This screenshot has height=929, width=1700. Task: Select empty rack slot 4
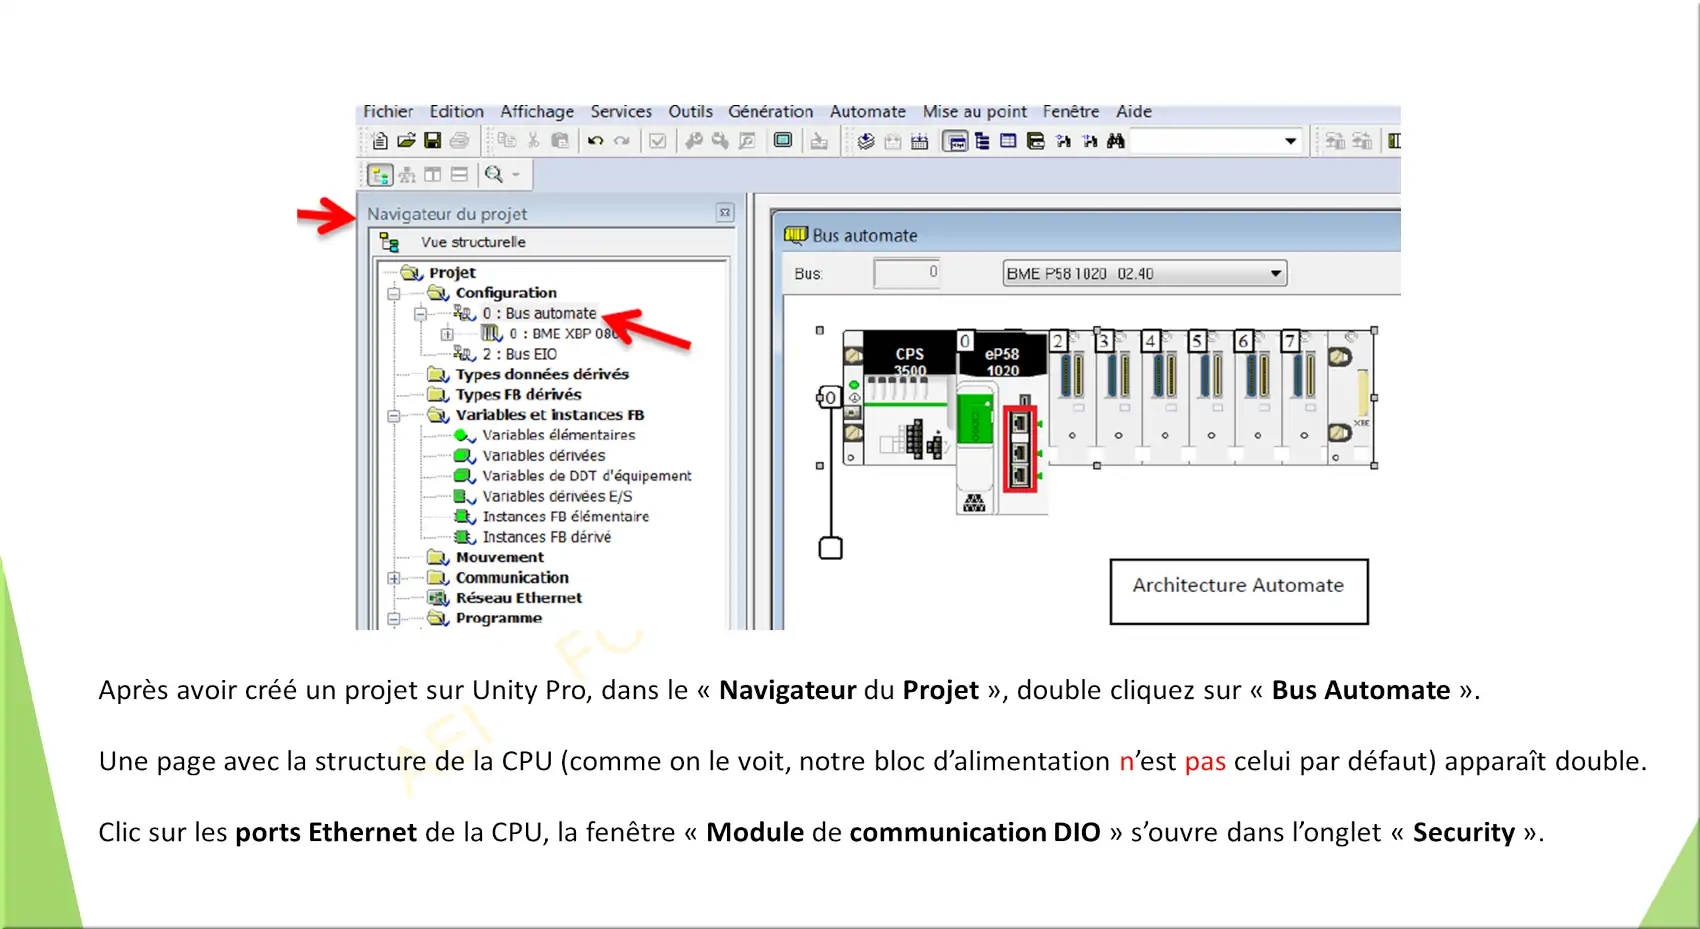1165,398
